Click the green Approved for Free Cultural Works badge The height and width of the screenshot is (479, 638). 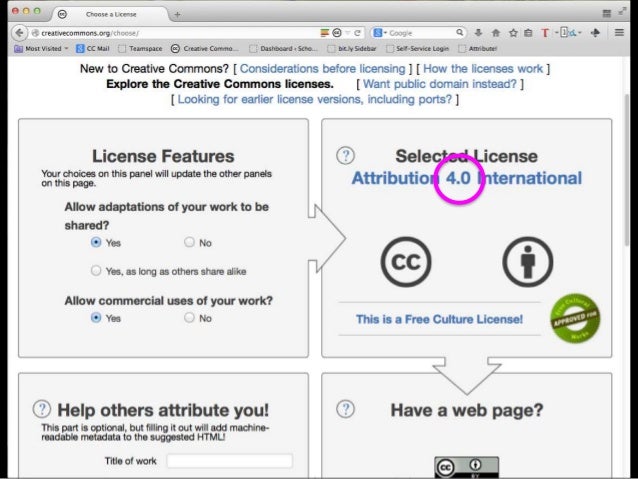[x=575, y=318]
